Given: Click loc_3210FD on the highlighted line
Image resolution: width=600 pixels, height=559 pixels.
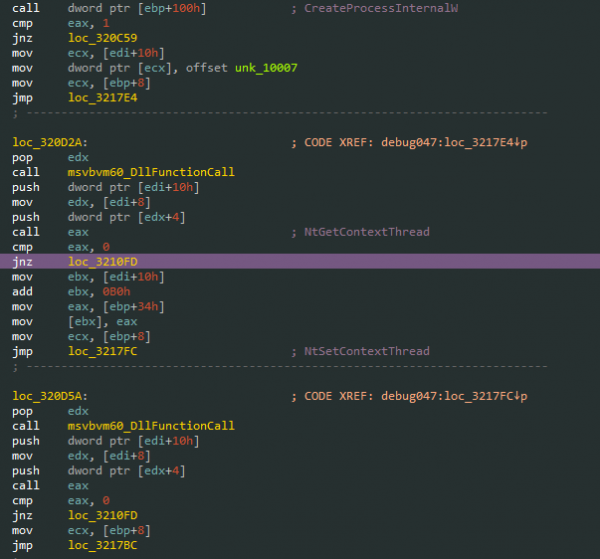Looking at the screenshot, I should [x=97, y=262].
